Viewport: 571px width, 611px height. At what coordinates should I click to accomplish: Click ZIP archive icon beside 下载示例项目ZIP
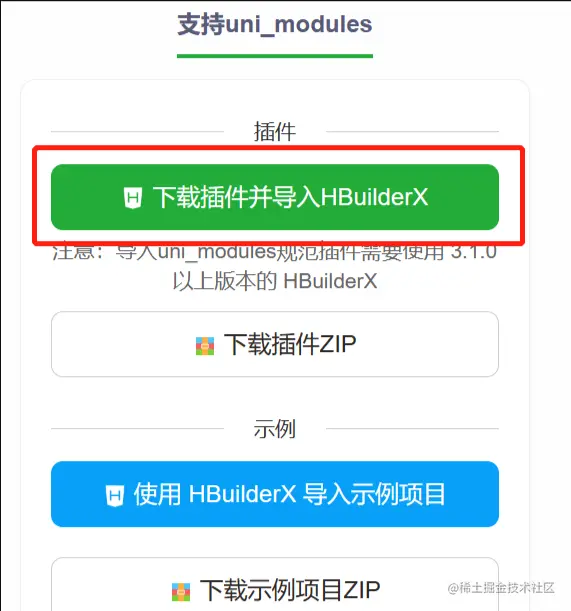point(181,592)
